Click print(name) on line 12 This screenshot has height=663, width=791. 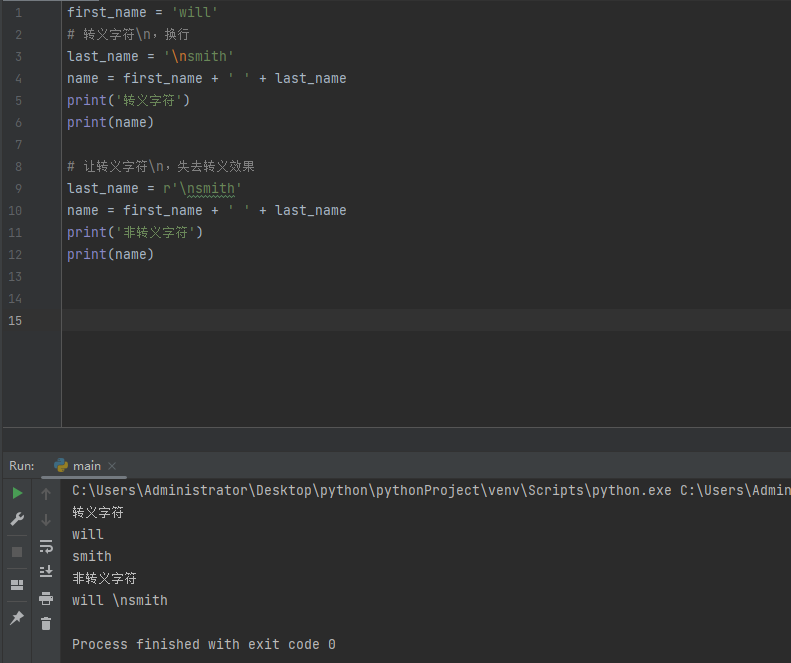click(110, 254)
